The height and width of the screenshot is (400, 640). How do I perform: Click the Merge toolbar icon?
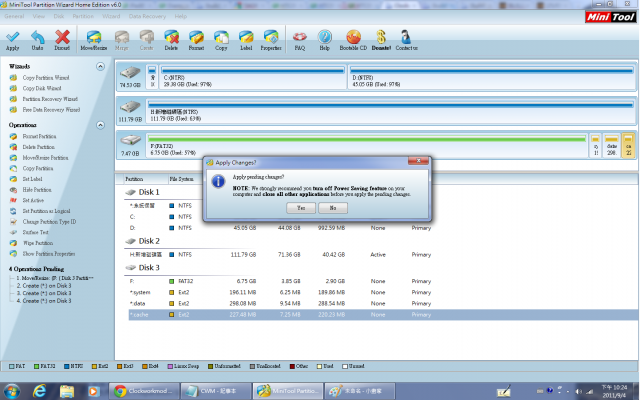tap(122, 40)
